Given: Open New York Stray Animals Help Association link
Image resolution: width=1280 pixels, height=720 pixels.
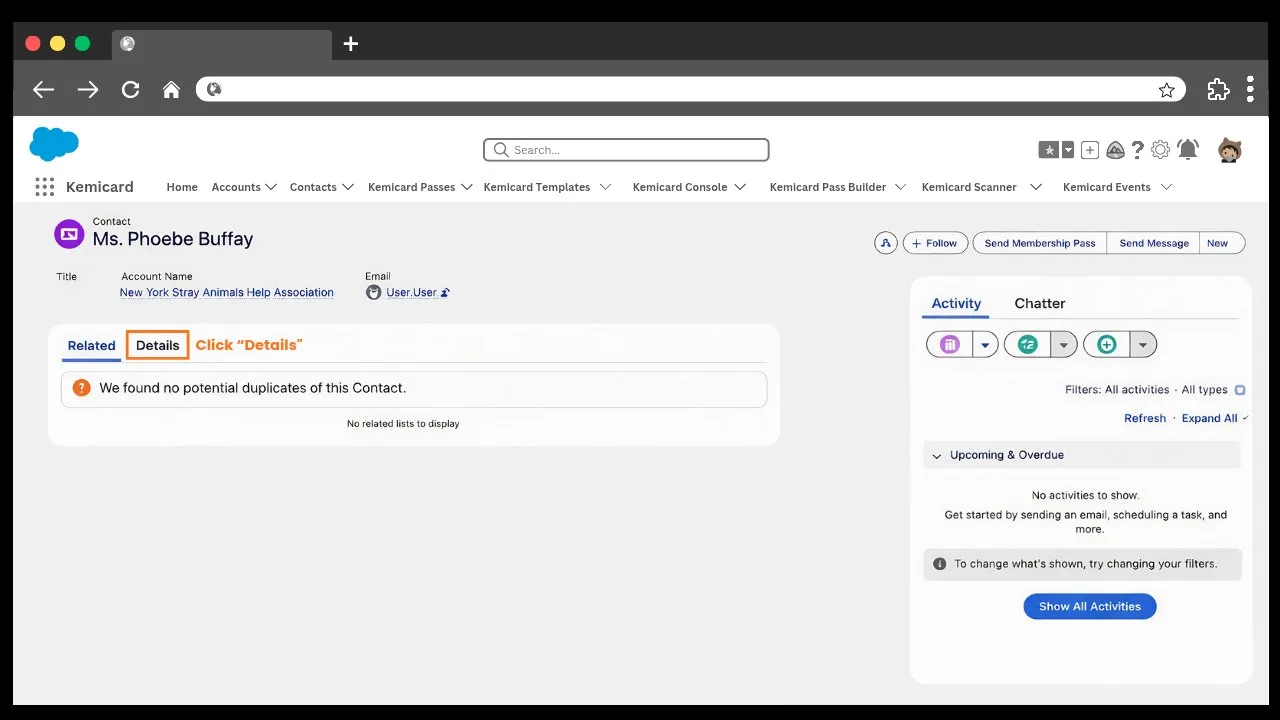Looking at the screenshot, I should [x=227, y=293].
